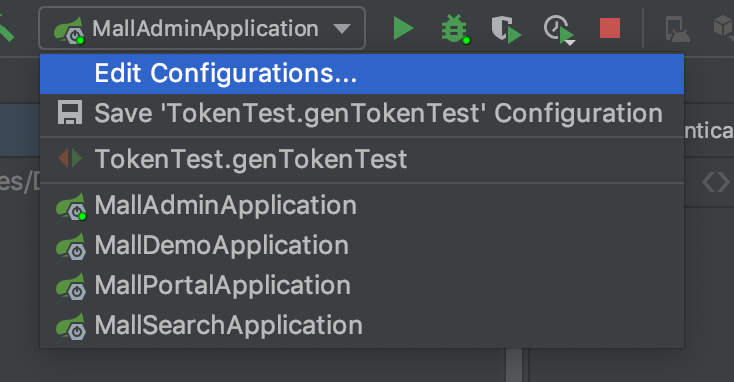Image resolution: width=734 pixels, height=382 pixels.
Task: Click the build hammer icon
Action: [7, 28]
